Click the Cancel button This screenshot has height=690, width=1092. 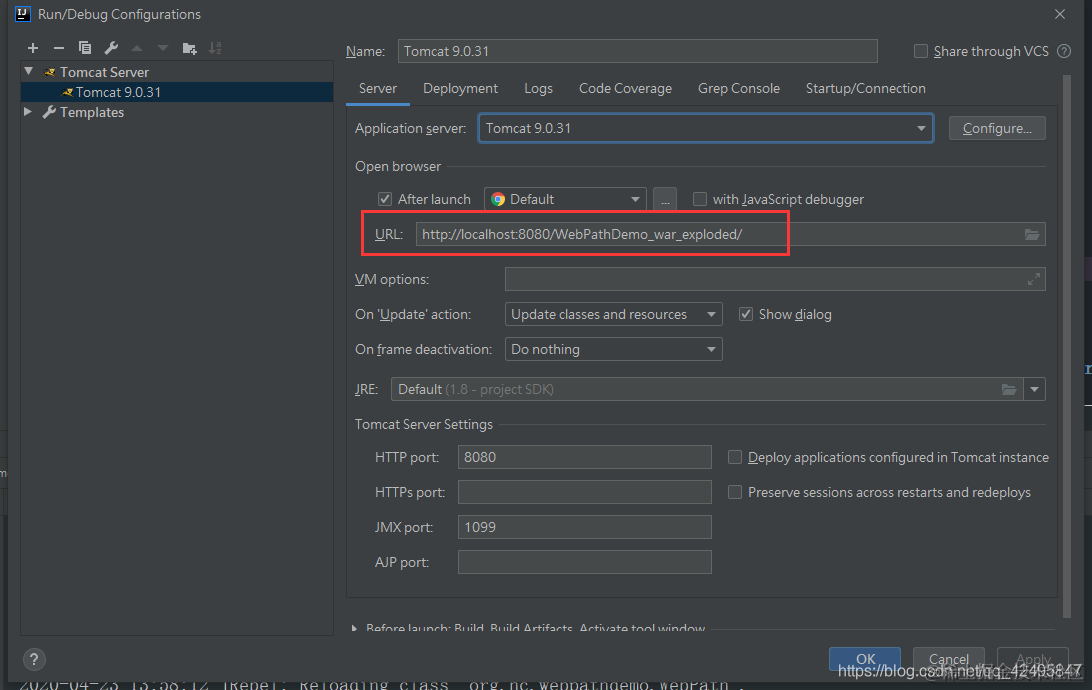[x=949, y=659]
